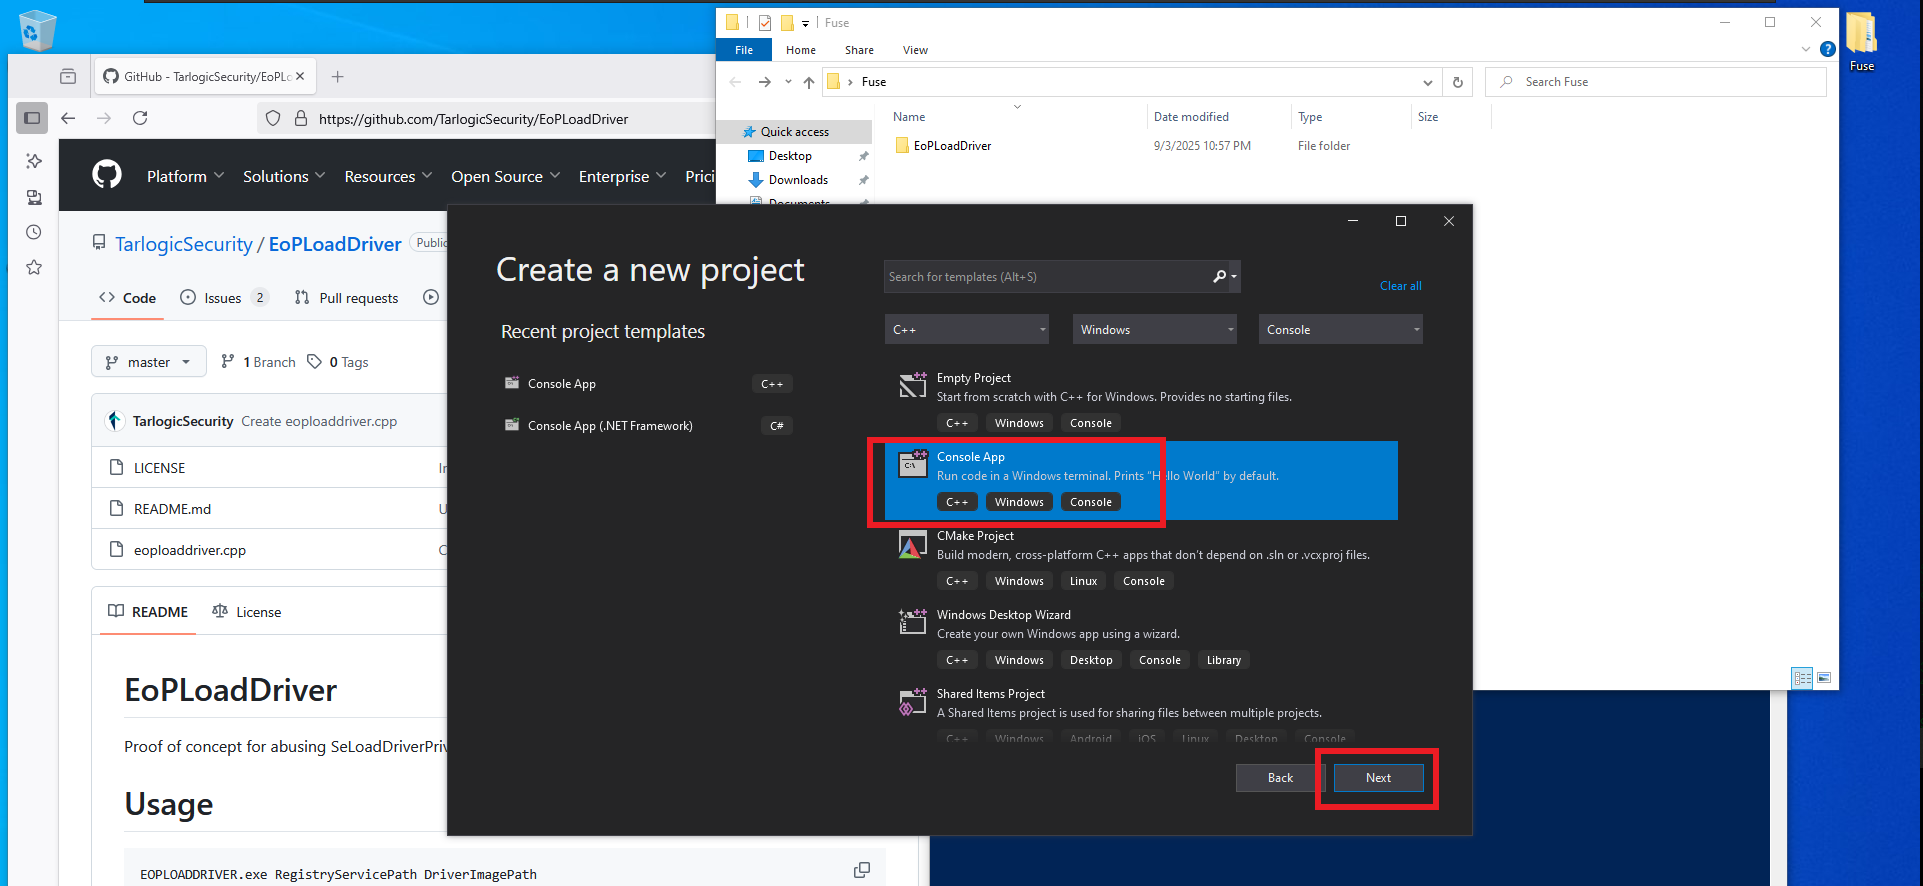Go up one folder level in Explorer
The image size is (1923, 886).
[809, 82]
